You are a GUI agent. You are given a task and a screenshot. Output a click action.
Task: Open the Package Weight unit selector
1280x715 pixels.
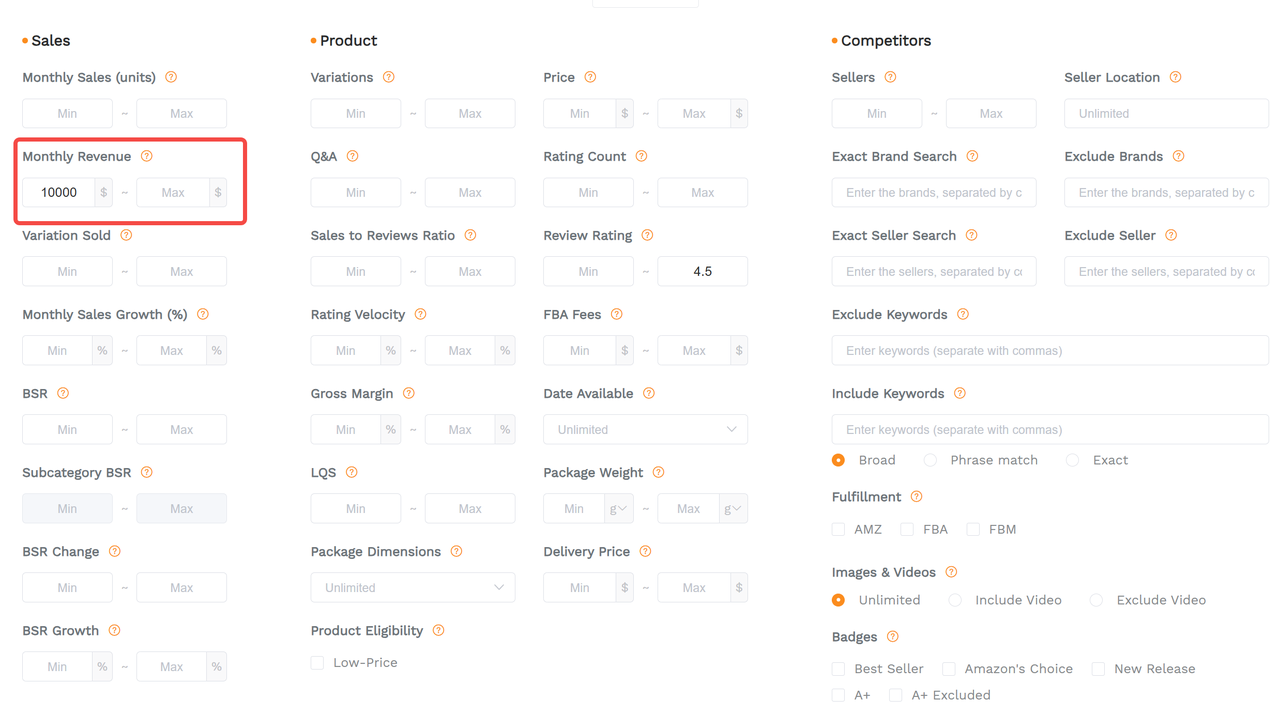coord(618,508)
